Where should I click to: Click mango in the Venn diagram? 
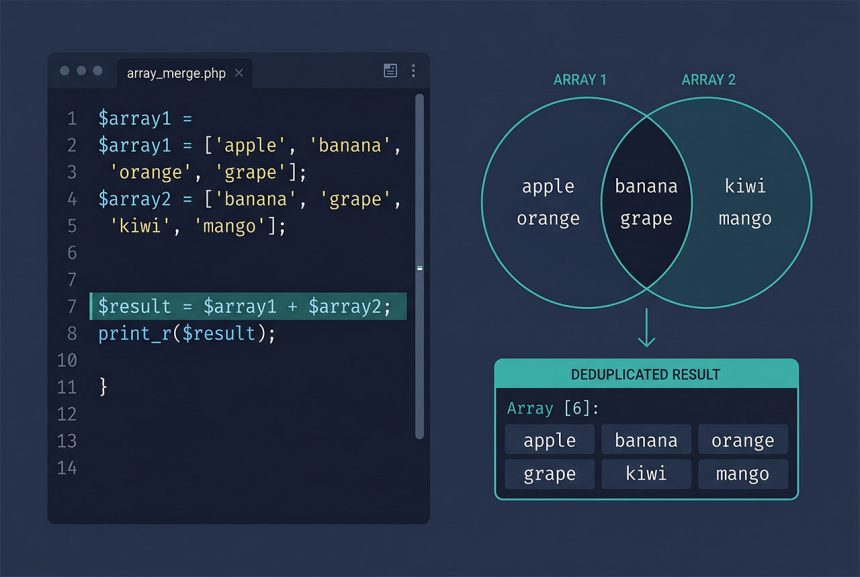tap(745, 219)
